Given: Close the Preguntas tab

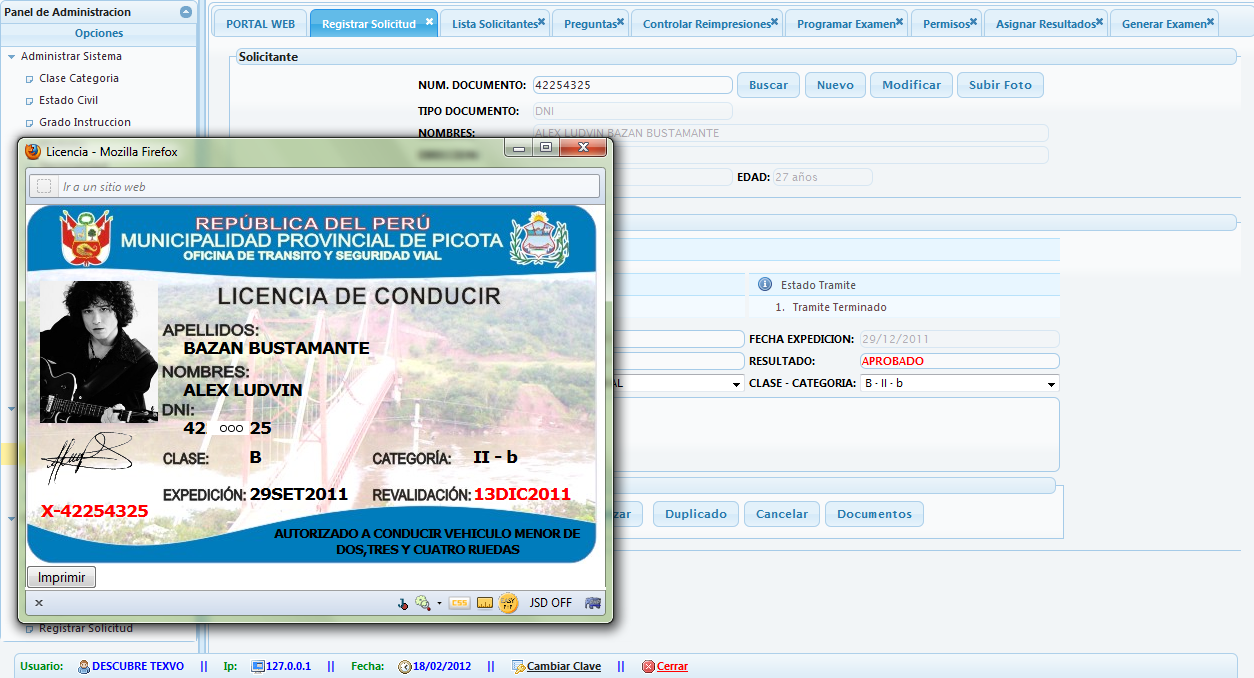Looking at the screenshot, I should [x=620, y=22].
